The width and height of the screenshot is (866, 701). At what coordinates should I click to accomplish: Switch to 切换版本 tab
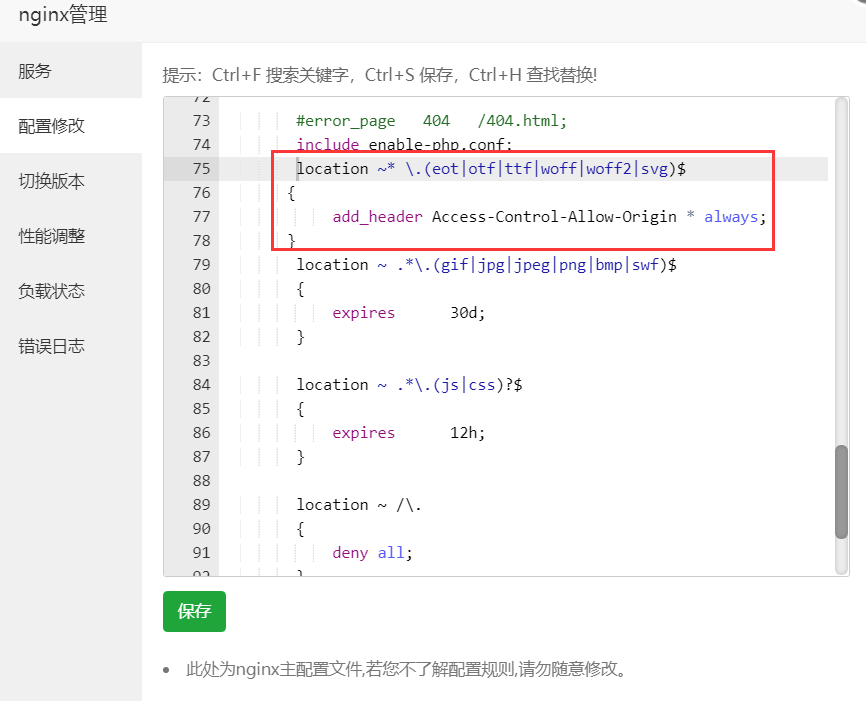(x=52, y=181)
